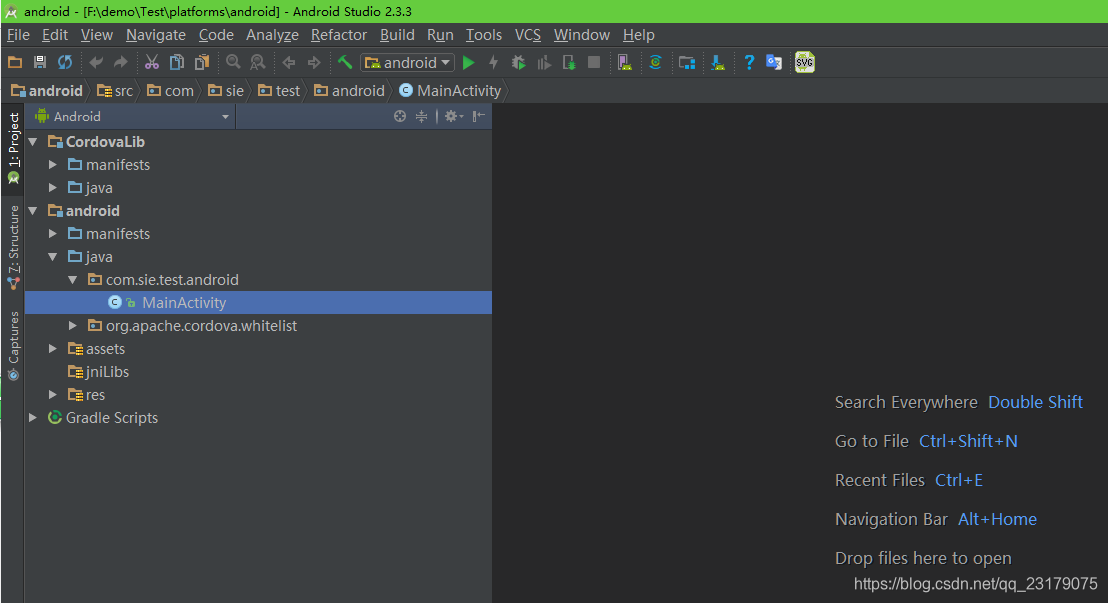
Task: Click the Cut scissors icon
Action: 152,63
